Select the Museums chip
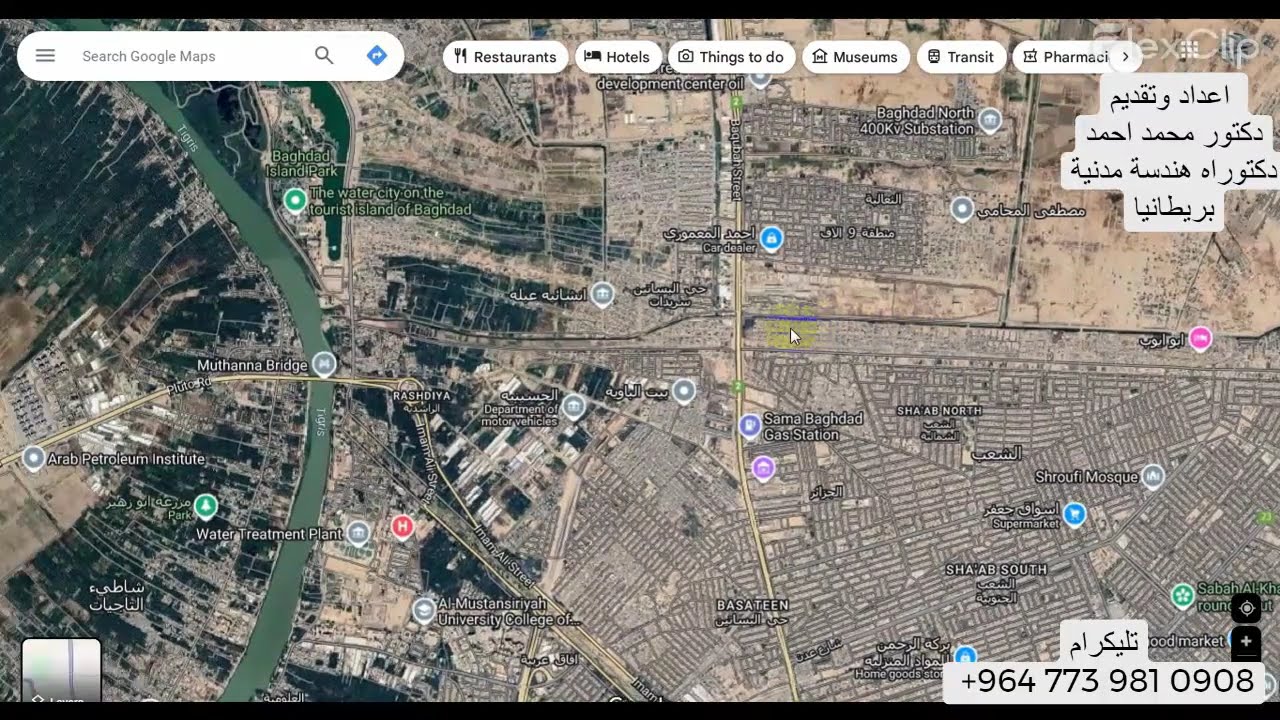 click(856, 57)
